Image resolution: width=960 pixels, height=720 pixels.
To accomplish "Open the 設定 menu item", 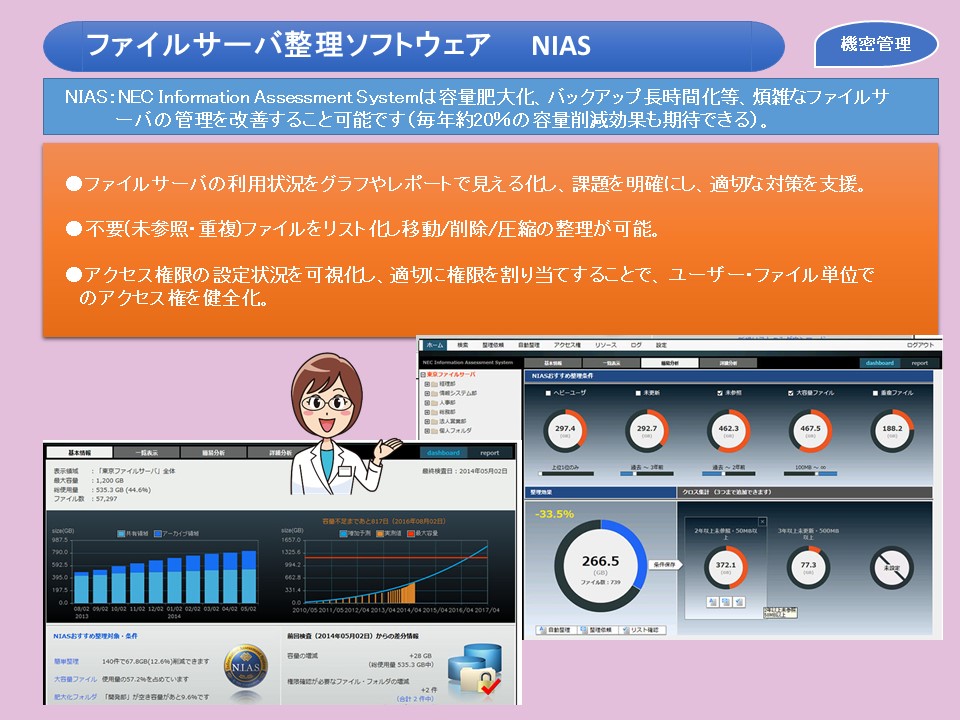I will pos(661,345).
